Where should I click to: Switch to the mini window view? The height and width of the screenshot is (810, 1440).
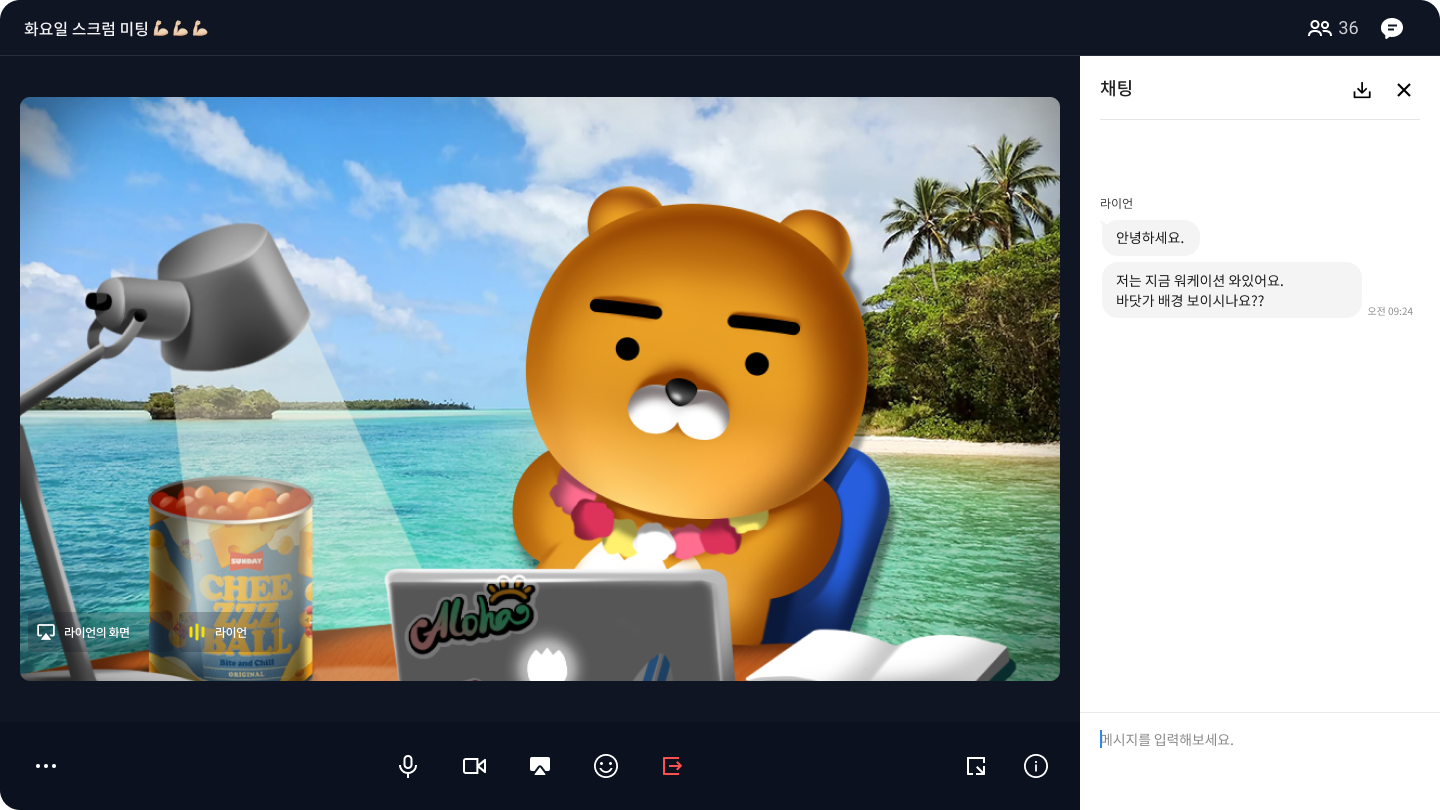pos(976,766)
